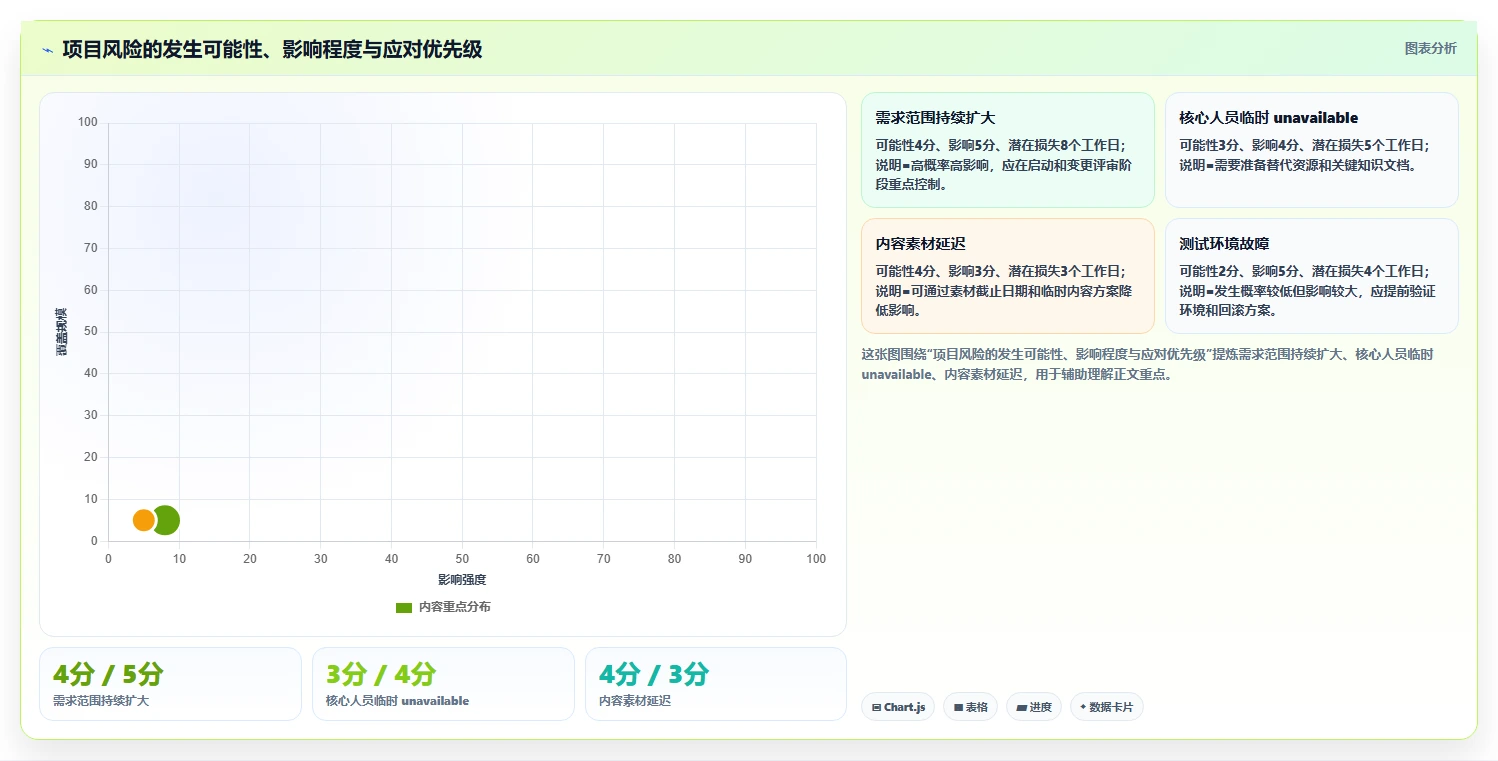Click the page title 项目风险的发生可能性

point(272,49)
